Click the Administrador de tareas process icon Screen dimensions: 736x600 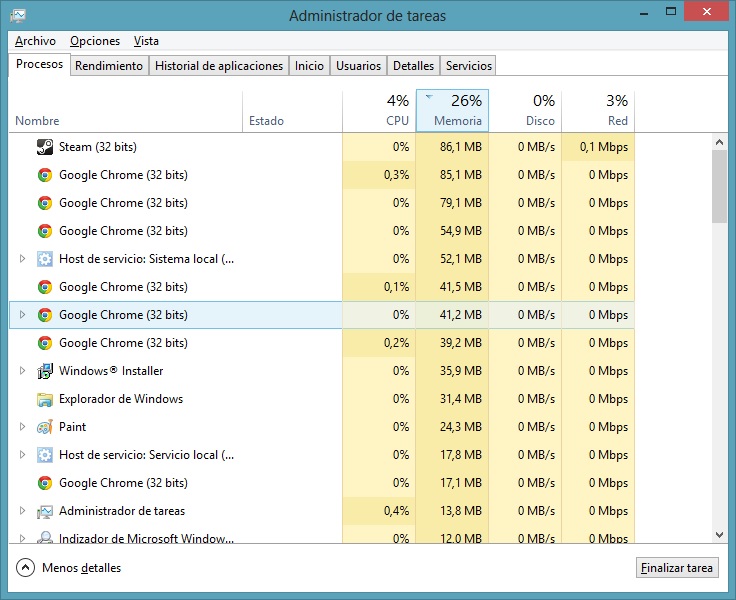[45, 511]
